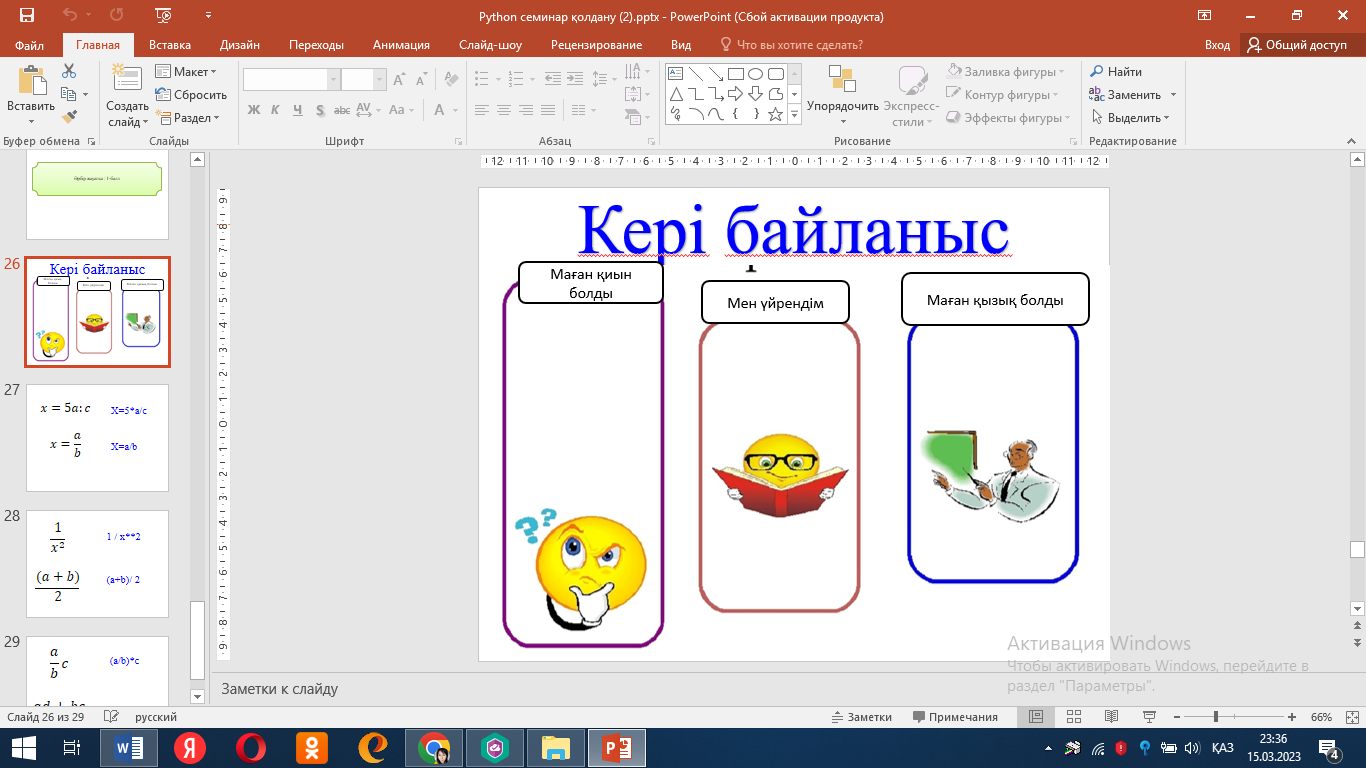The image size is (1366, 768).
Task: Open the Вставка ribbon tab
Action: coord(170,45)
